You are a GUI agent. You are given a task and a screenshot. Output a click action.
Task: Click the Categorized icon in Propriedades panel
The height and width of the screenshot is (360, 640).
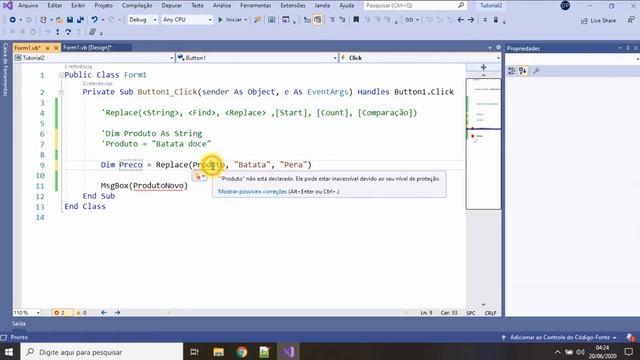click(x=511, y=71)
